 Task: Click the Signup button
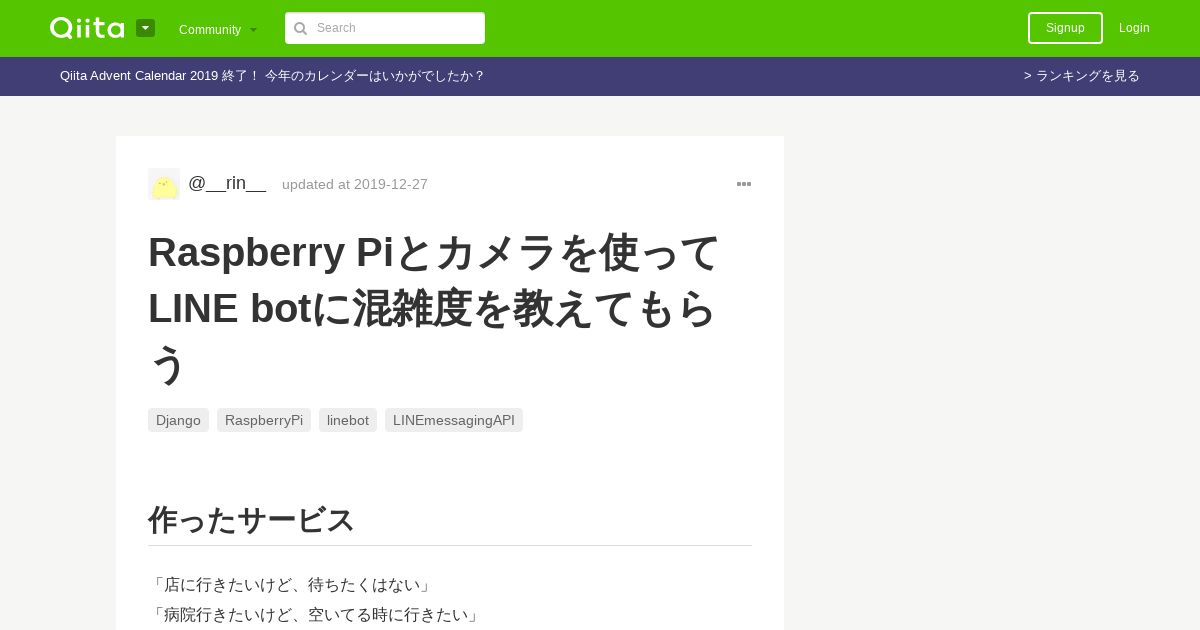click(1065, 28)
